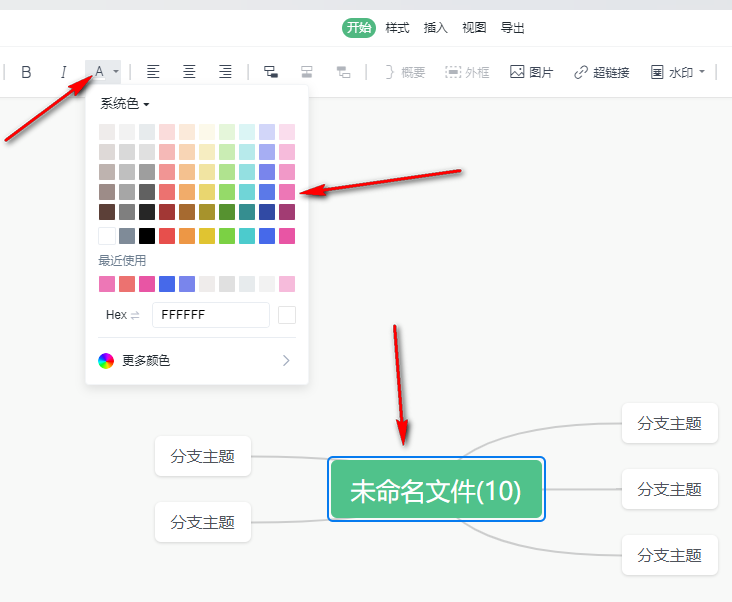Insert a subtopic with the child node icon
Screen dimensions: 732x602
coord(271,72)
